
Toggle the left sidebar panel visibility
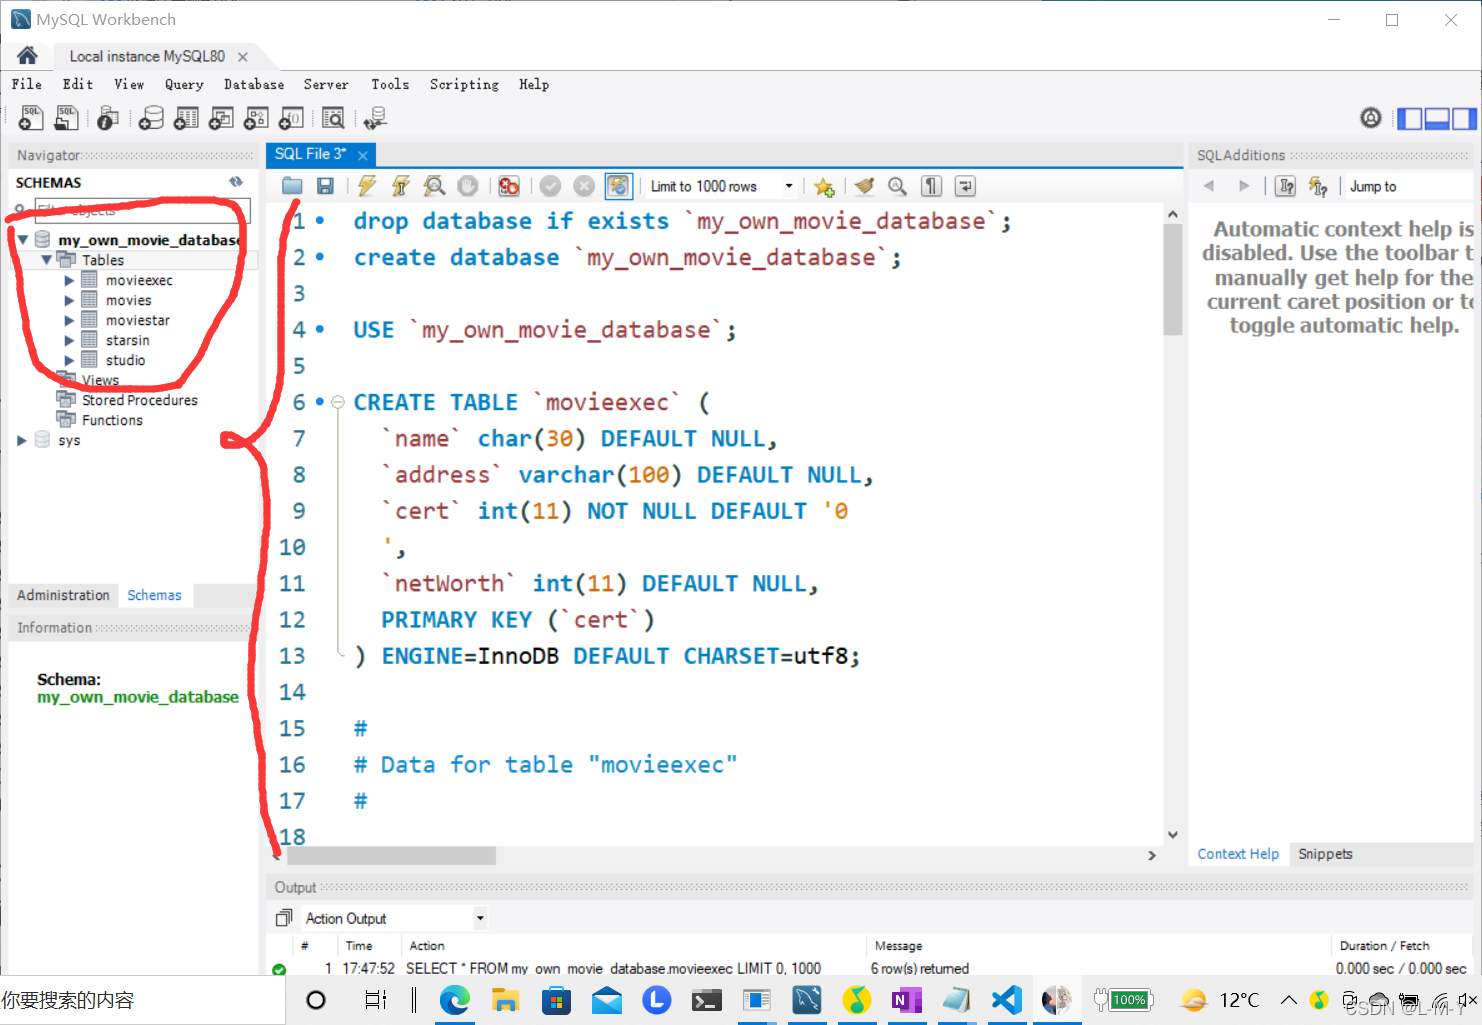point(1409,119)
